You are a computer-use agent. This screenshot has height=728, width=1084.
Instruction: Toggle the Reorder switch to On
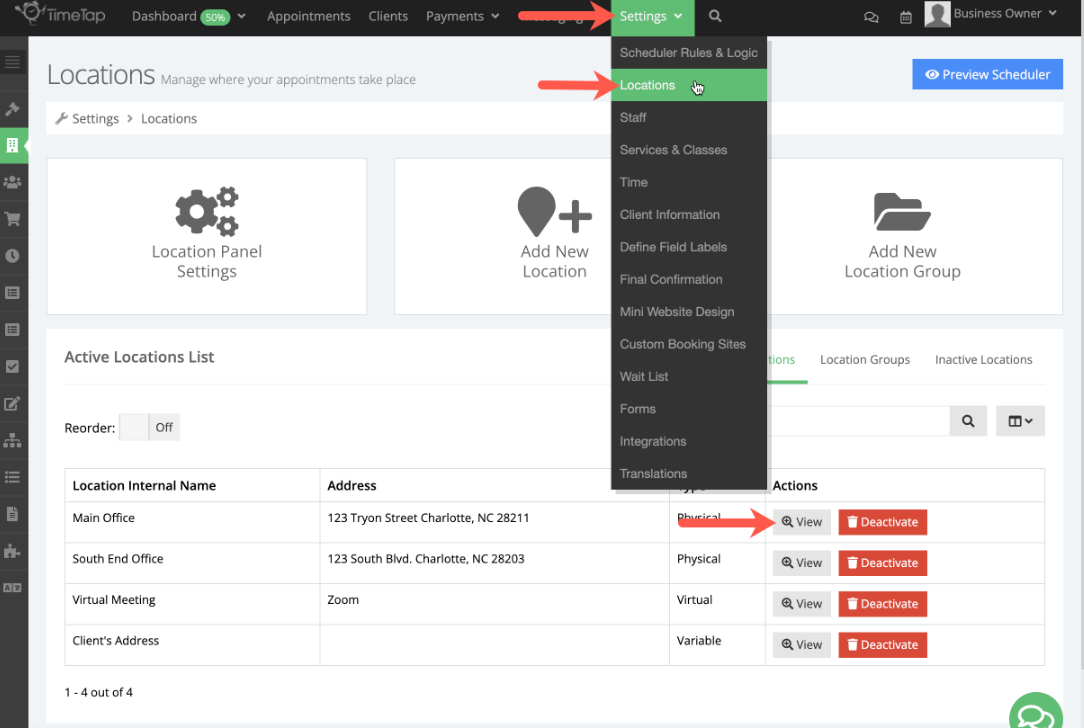pos(134,427)
